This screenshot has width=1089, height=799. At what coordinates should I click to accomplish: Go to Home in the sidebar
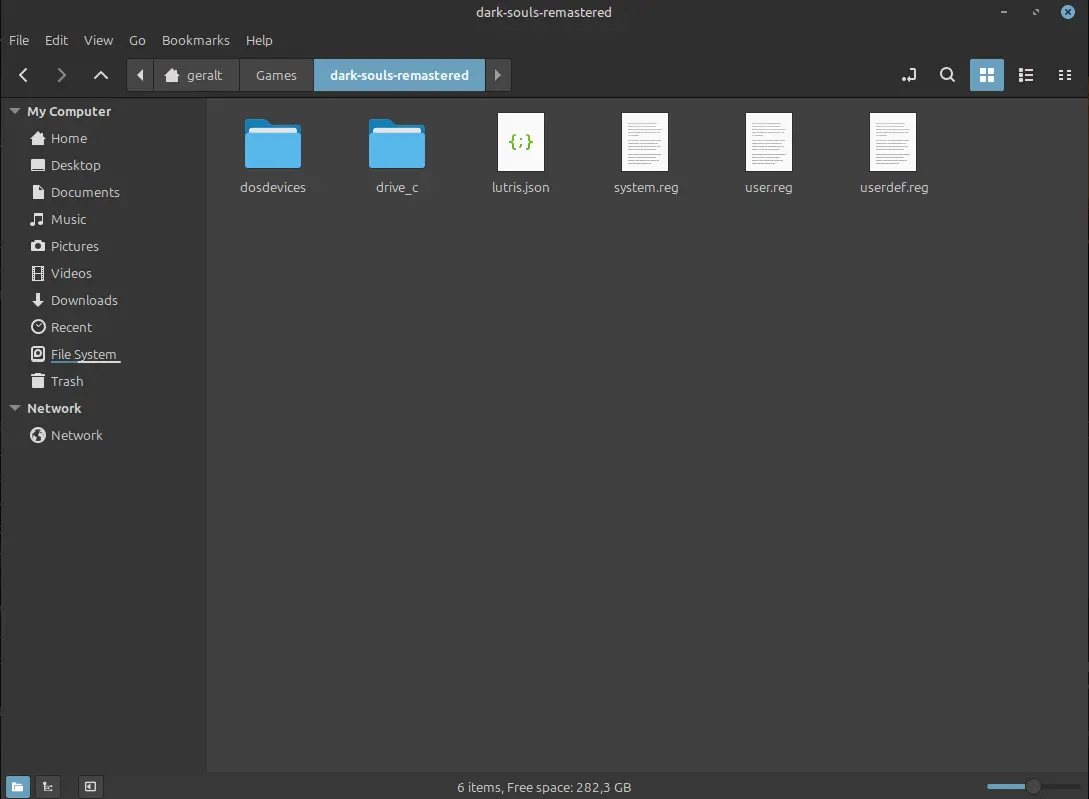[68, 138]
